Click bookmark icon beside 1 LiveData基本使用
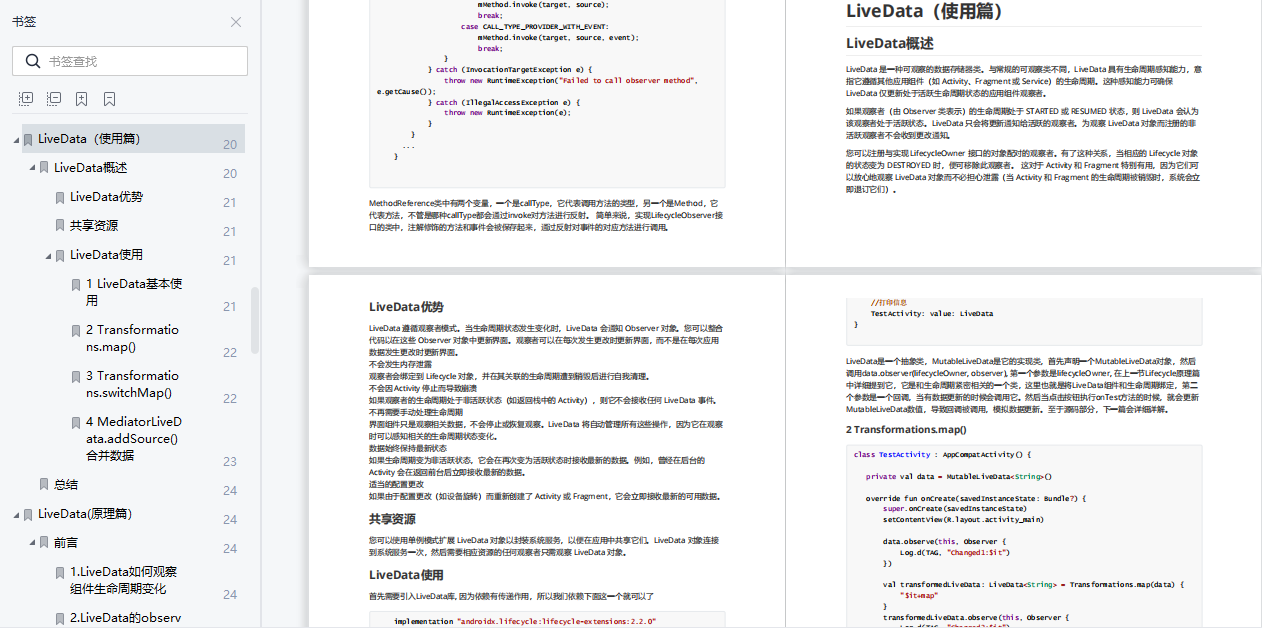This screenshot has height=628, width=1262. point(77,284)
